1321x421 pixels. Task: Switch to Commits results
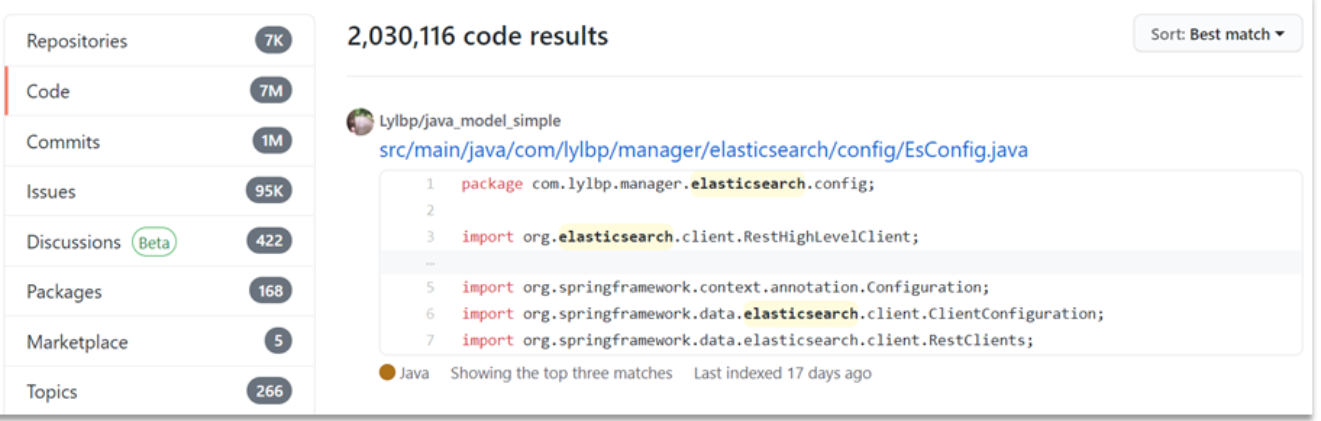(x=63, y=141)
